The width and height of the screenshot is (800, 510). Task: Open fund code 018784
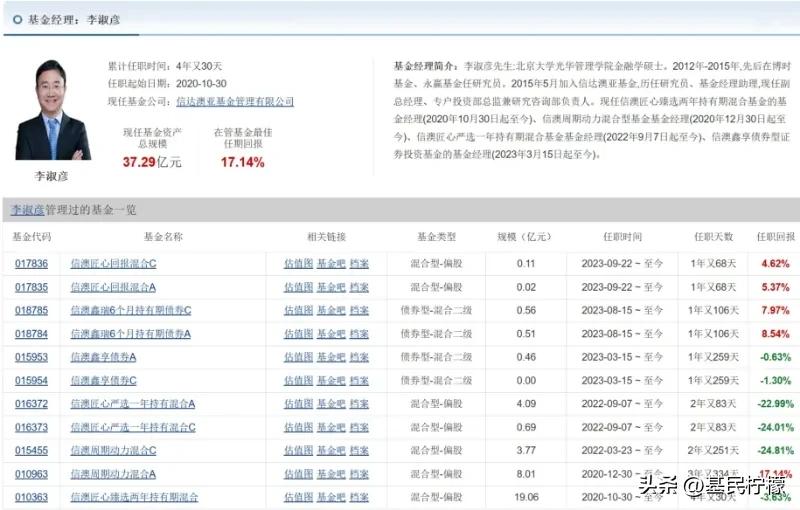[31, 334]
